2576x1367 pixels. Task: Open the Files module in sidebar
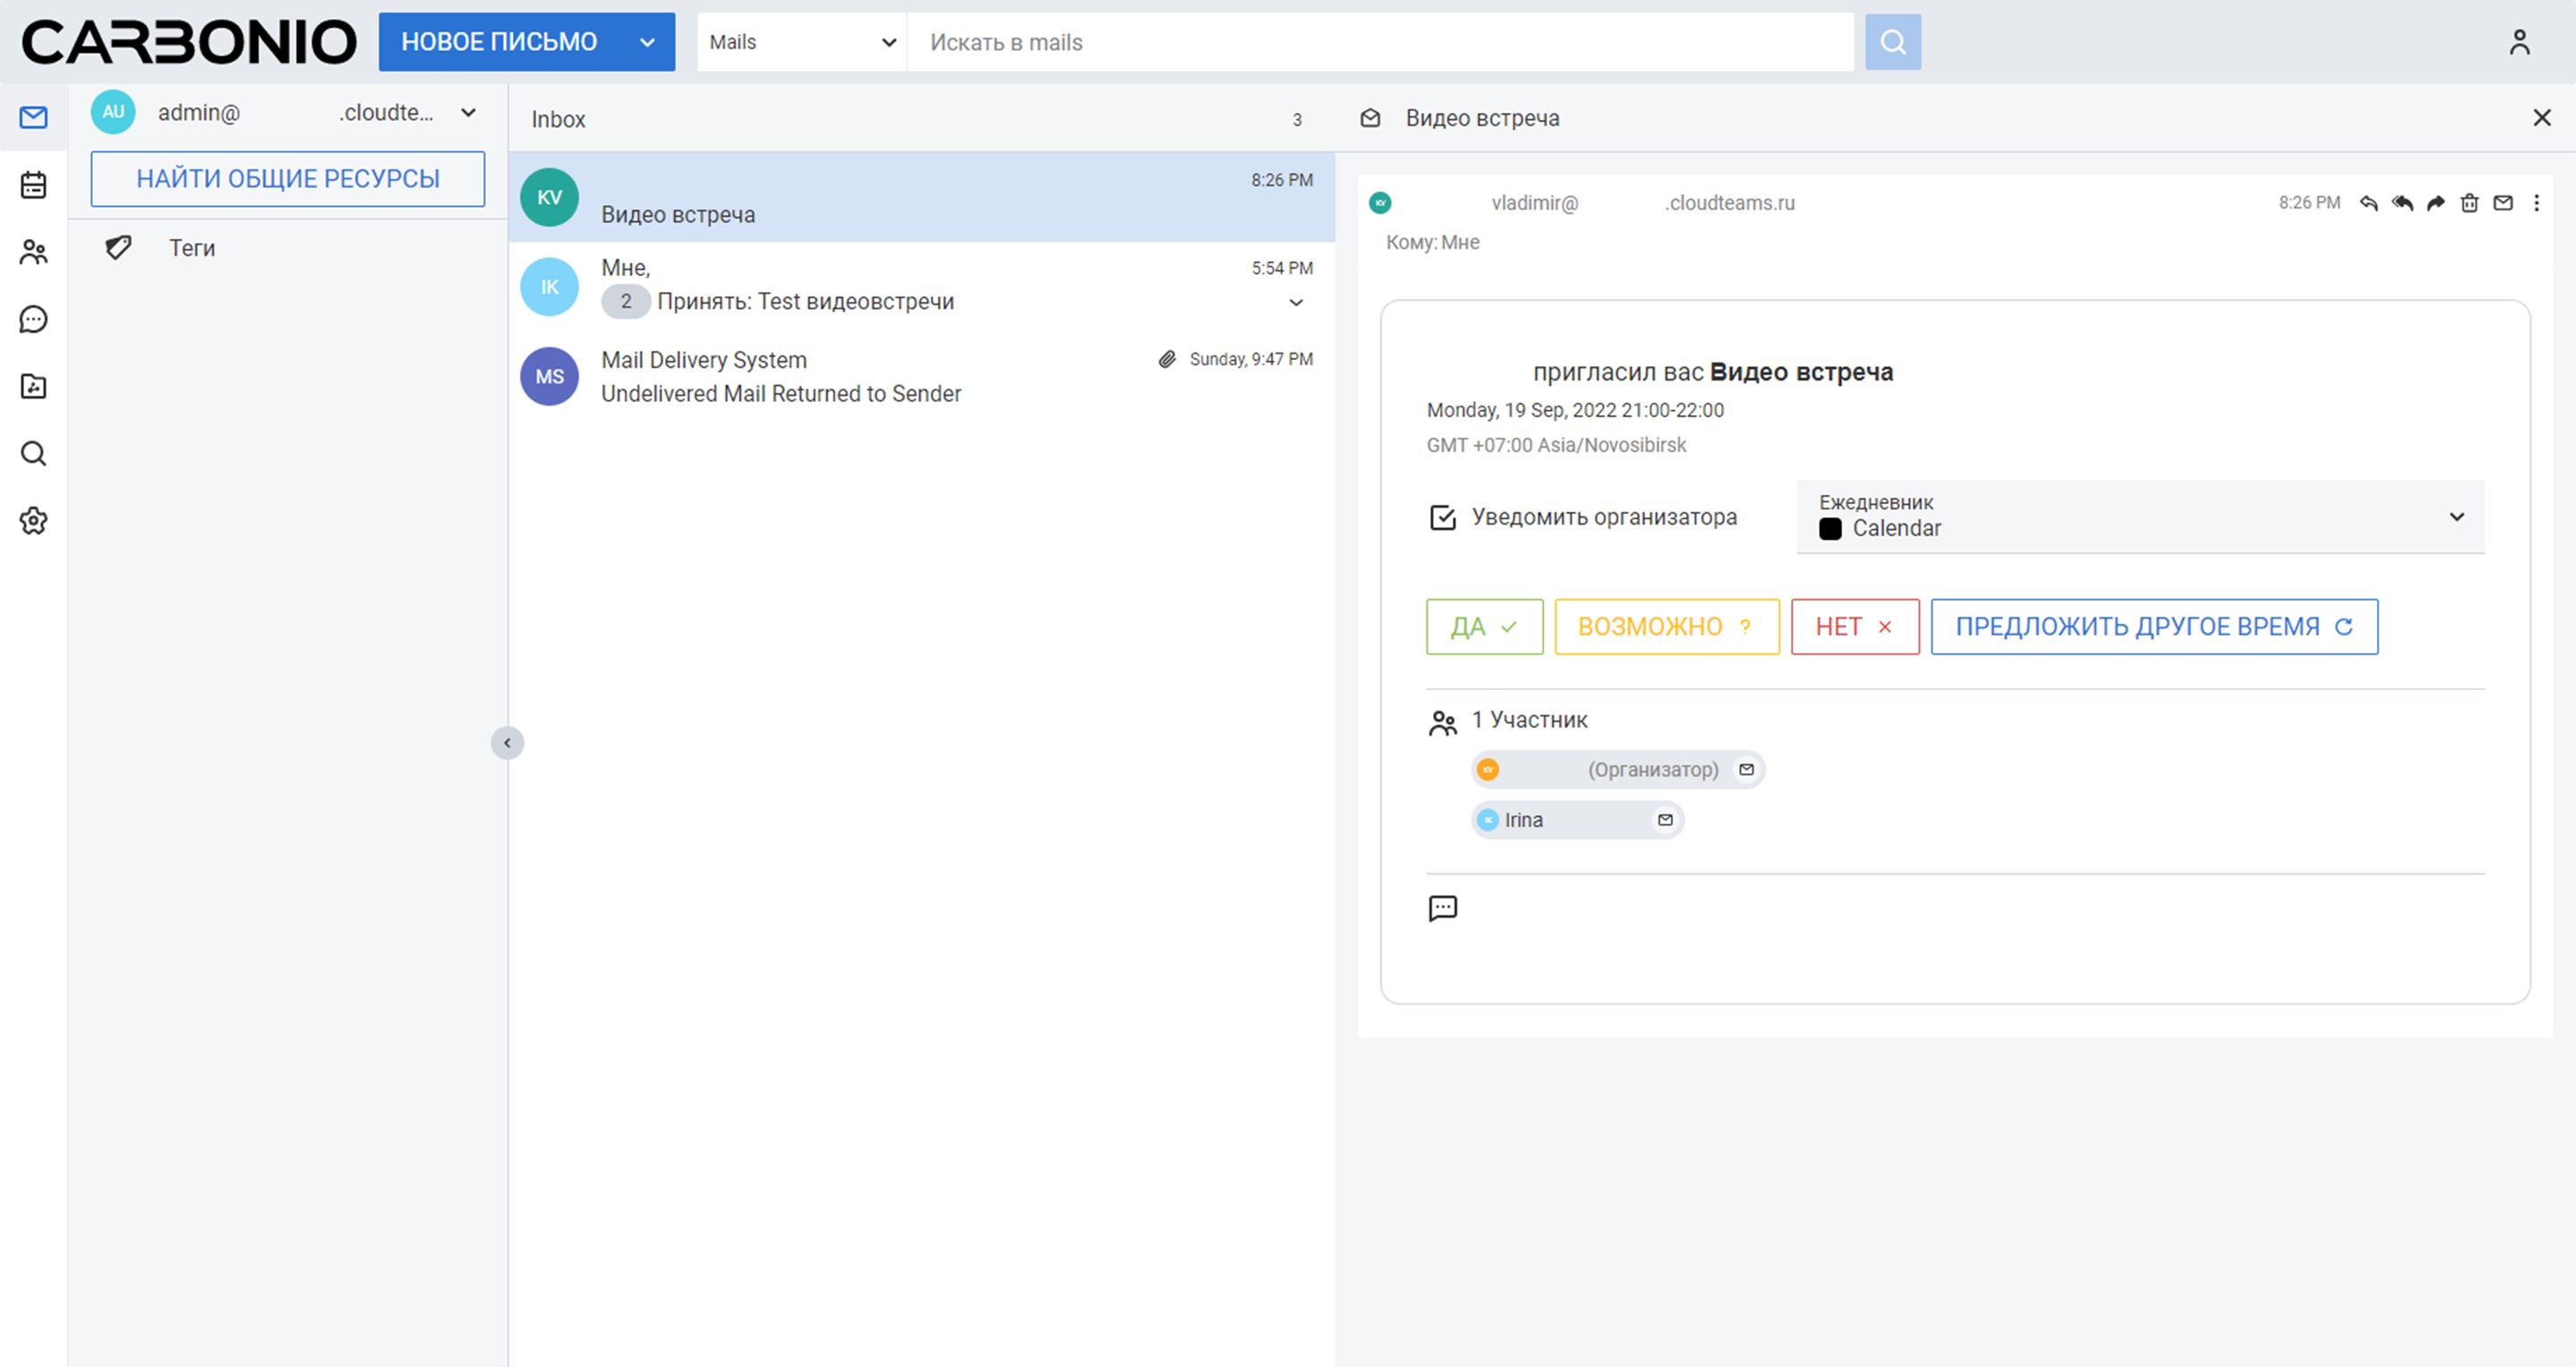coord(33,386)
